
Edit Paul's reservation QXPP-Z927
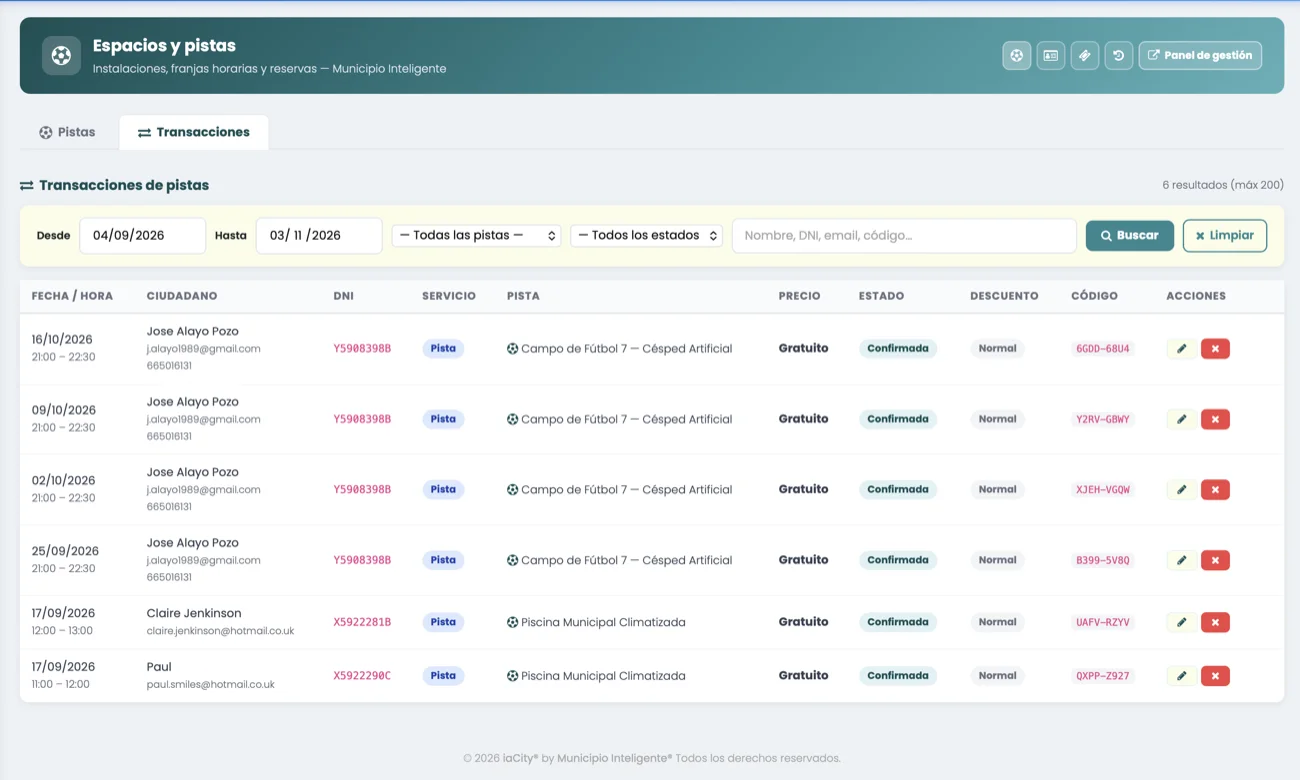[x=1181, y=676]
